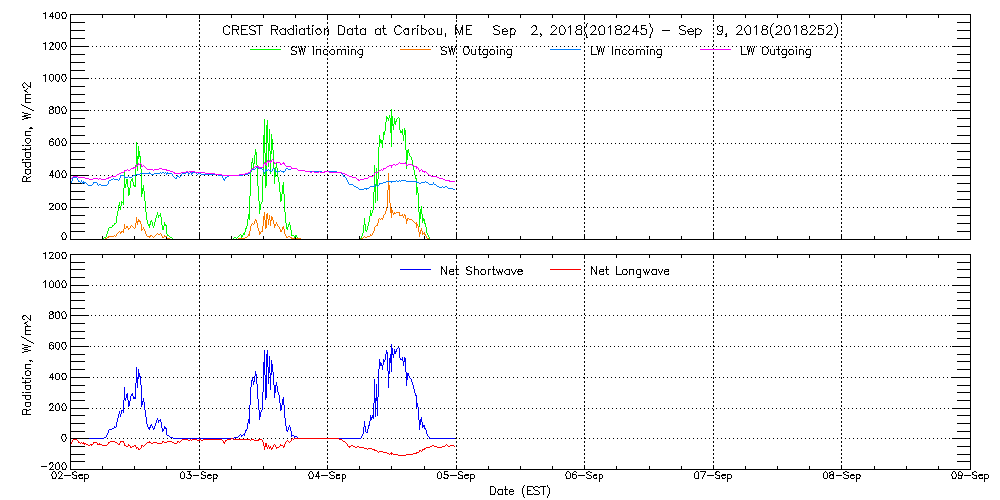Click the LW Incoming legend label
The image size is (1000, 500).
[625, 51]
